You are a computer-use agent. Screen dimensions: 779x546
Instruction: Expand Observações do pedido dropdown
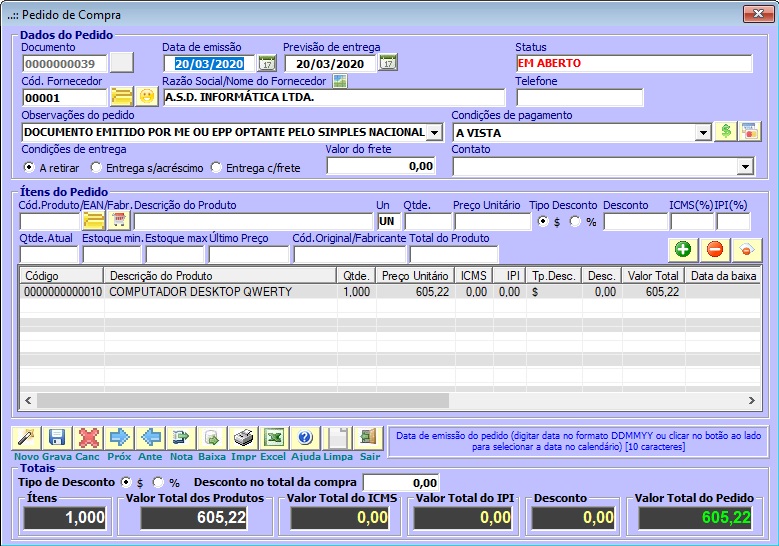[434, 133]
